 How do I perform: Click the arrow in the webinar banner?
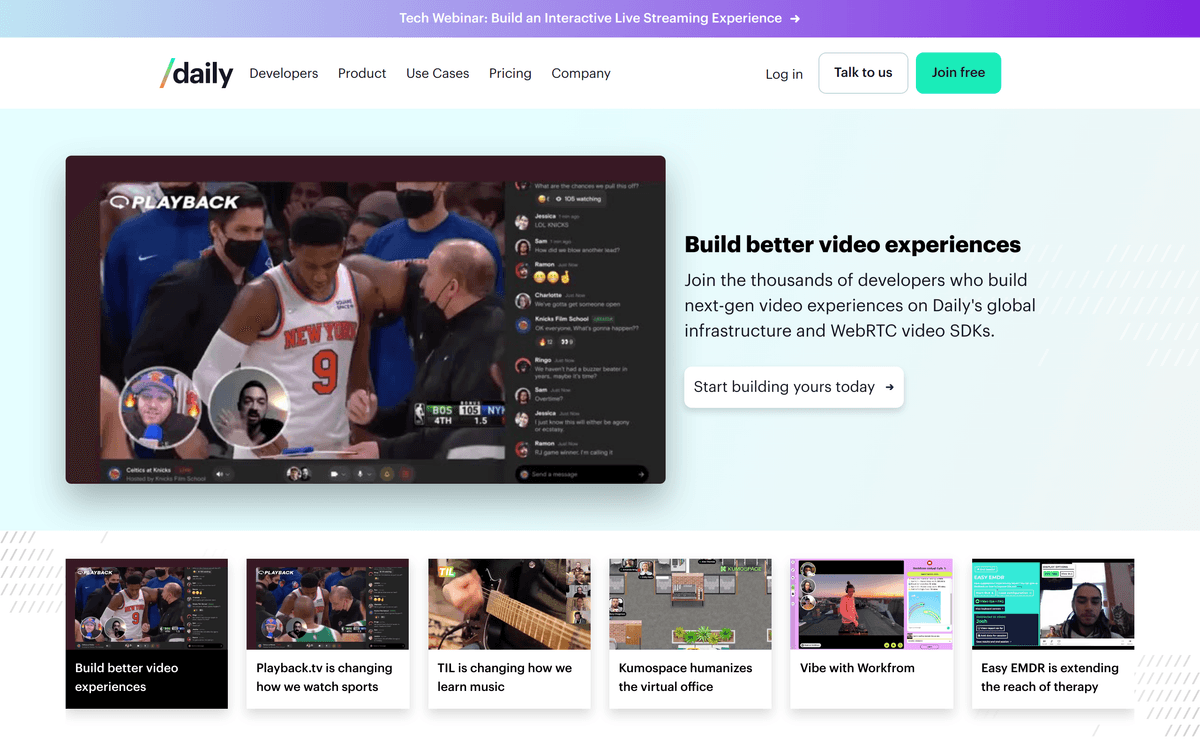pyautogui.click(x=795, y=18)
